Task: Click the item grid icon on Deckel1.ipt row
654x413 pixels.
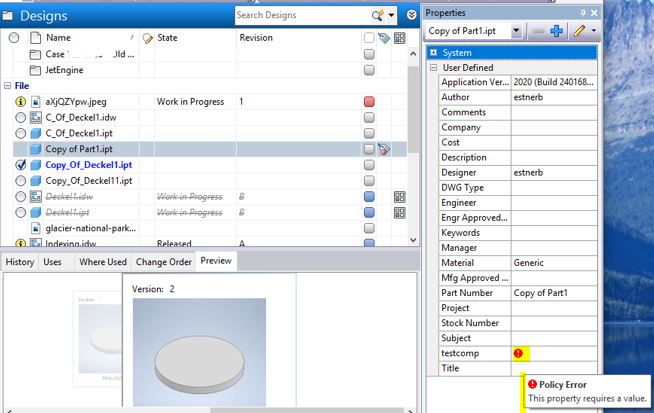Action: point(400,213)
